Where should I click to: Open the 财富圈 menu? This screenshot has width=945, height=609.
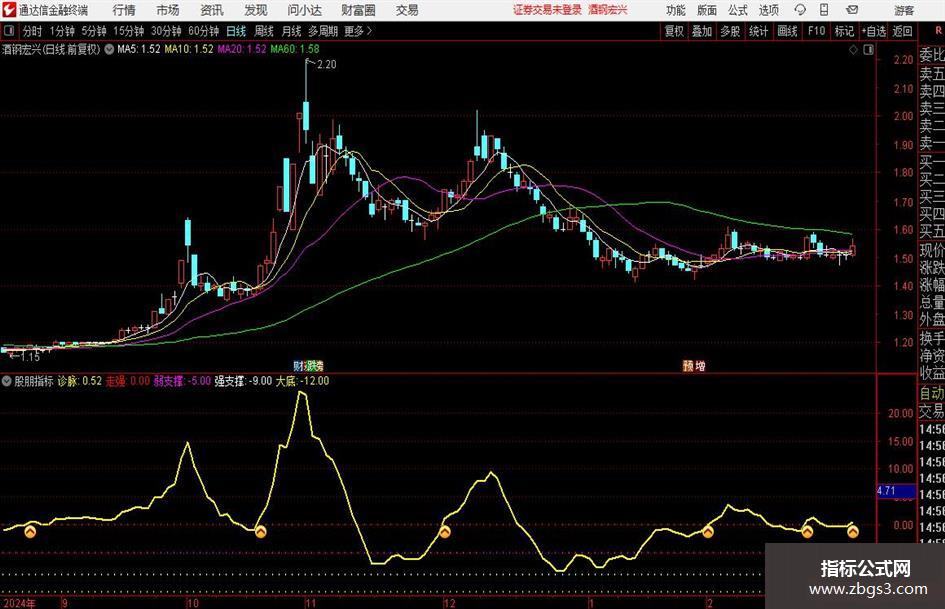tap(358, 10)
